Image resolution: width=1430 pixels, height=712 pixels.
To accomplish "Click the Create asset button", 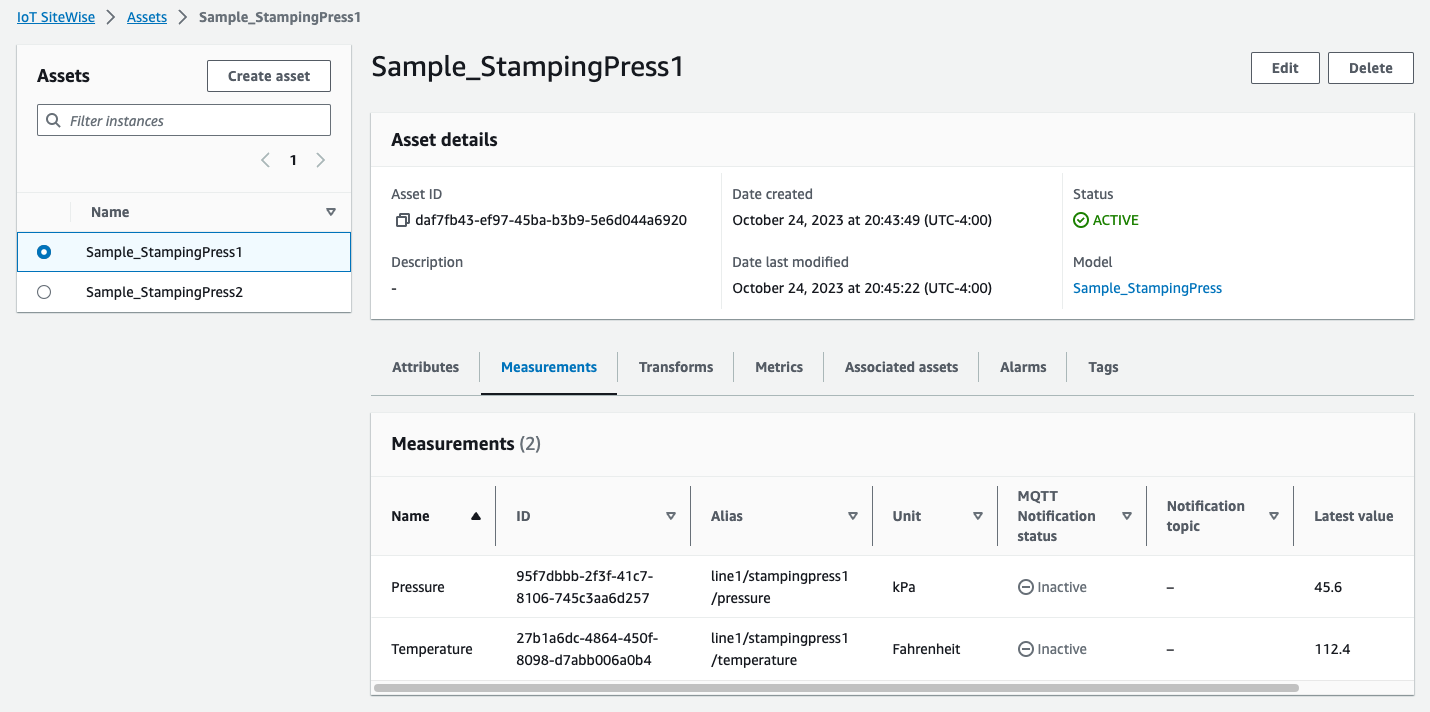I will tap(269, 76).
